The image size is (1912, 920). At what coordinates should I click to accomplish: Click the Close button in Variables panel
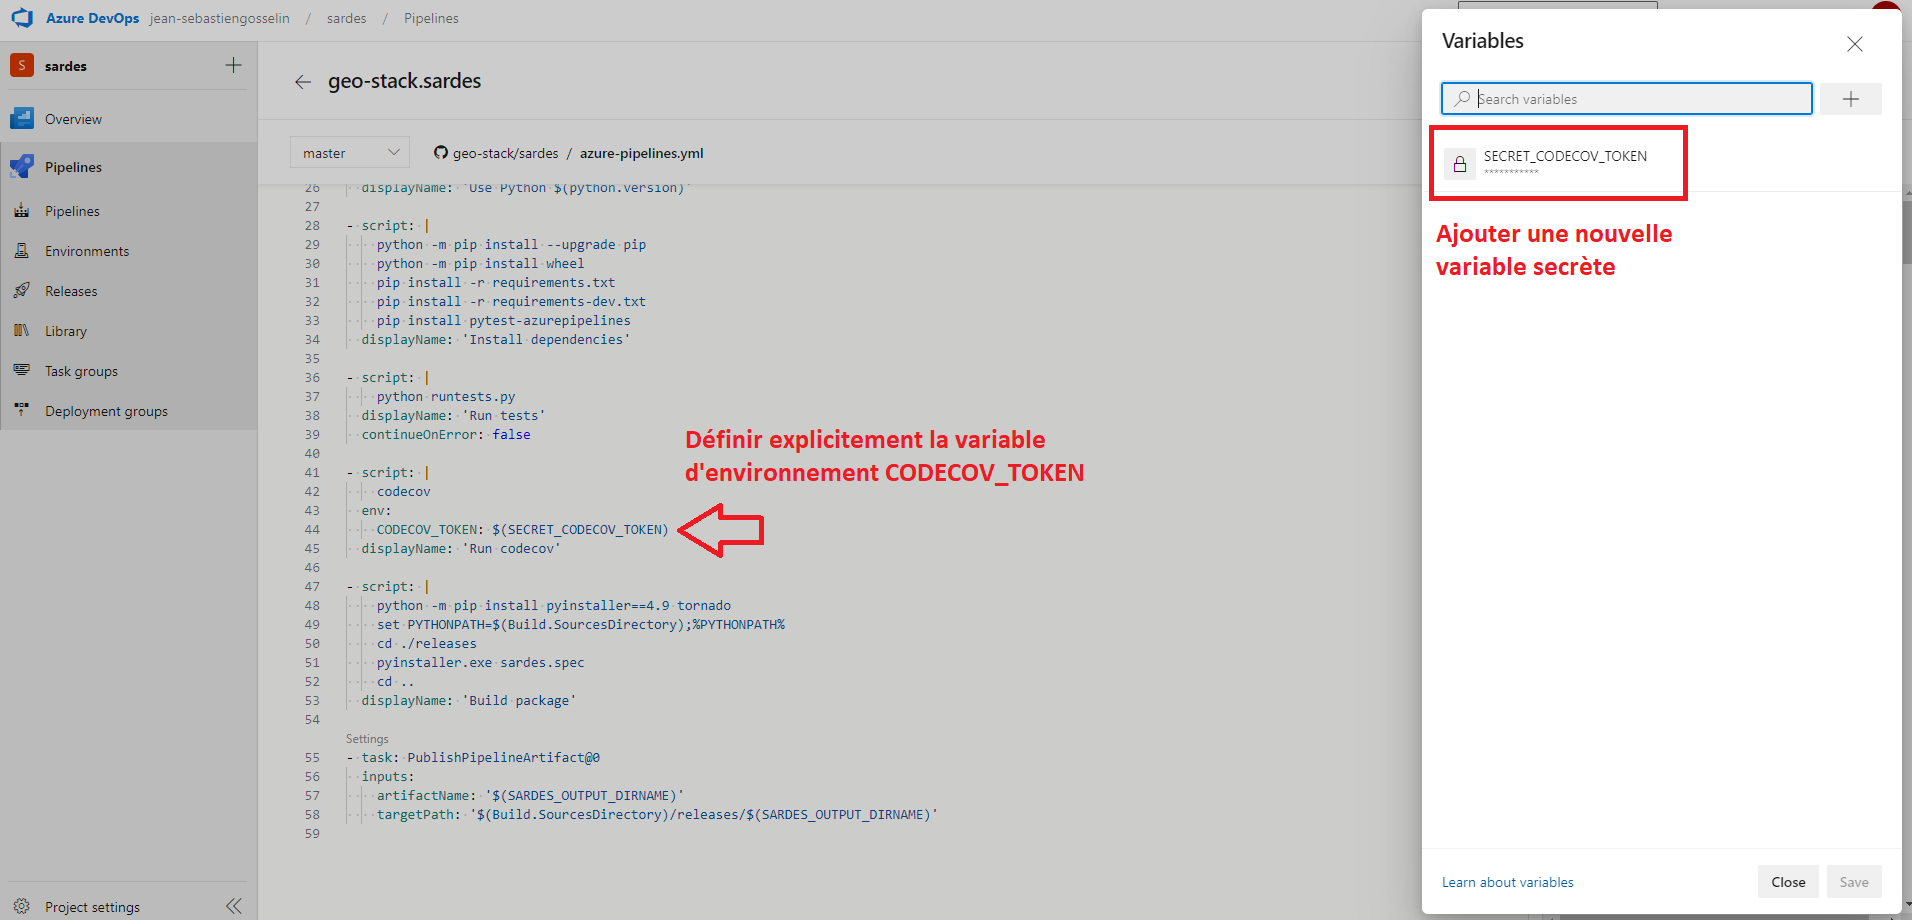pos(1788,882)
